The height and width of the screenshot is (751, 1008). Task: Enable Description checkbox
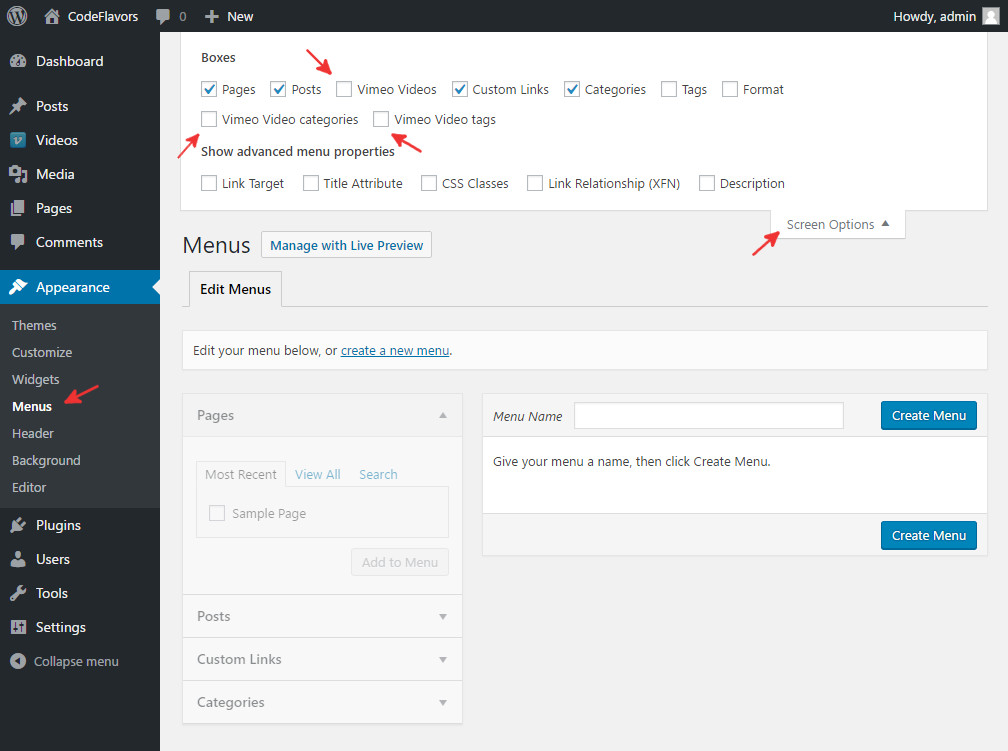(x=706, y=183)
